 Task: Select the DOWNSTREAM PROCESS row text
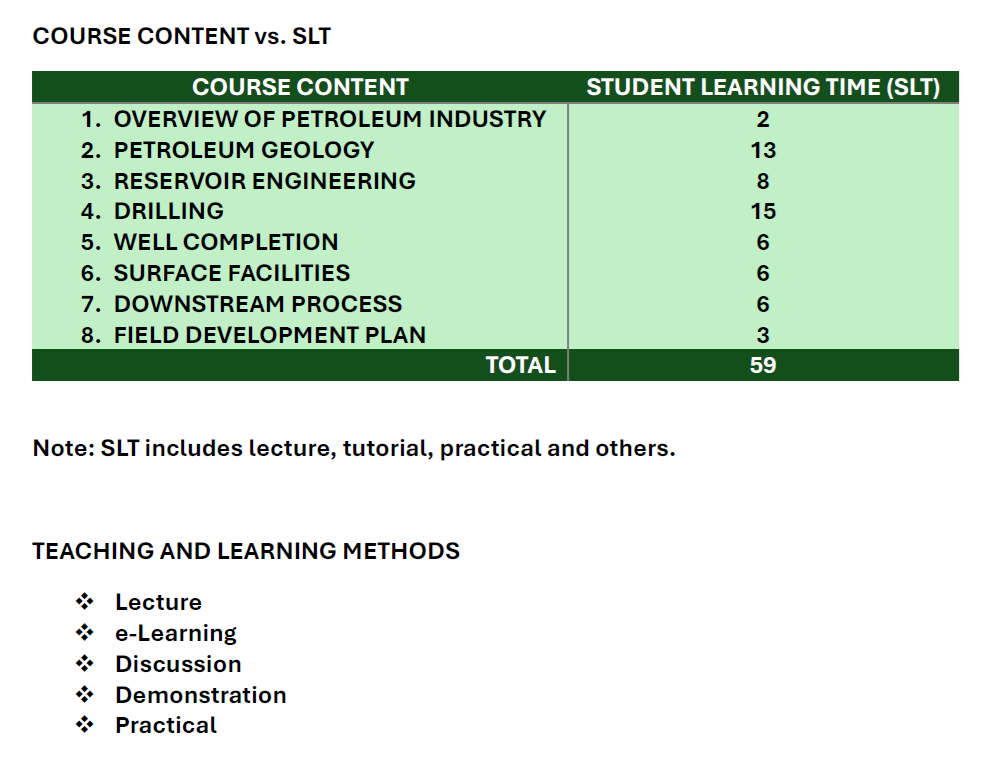coord(257,304)
